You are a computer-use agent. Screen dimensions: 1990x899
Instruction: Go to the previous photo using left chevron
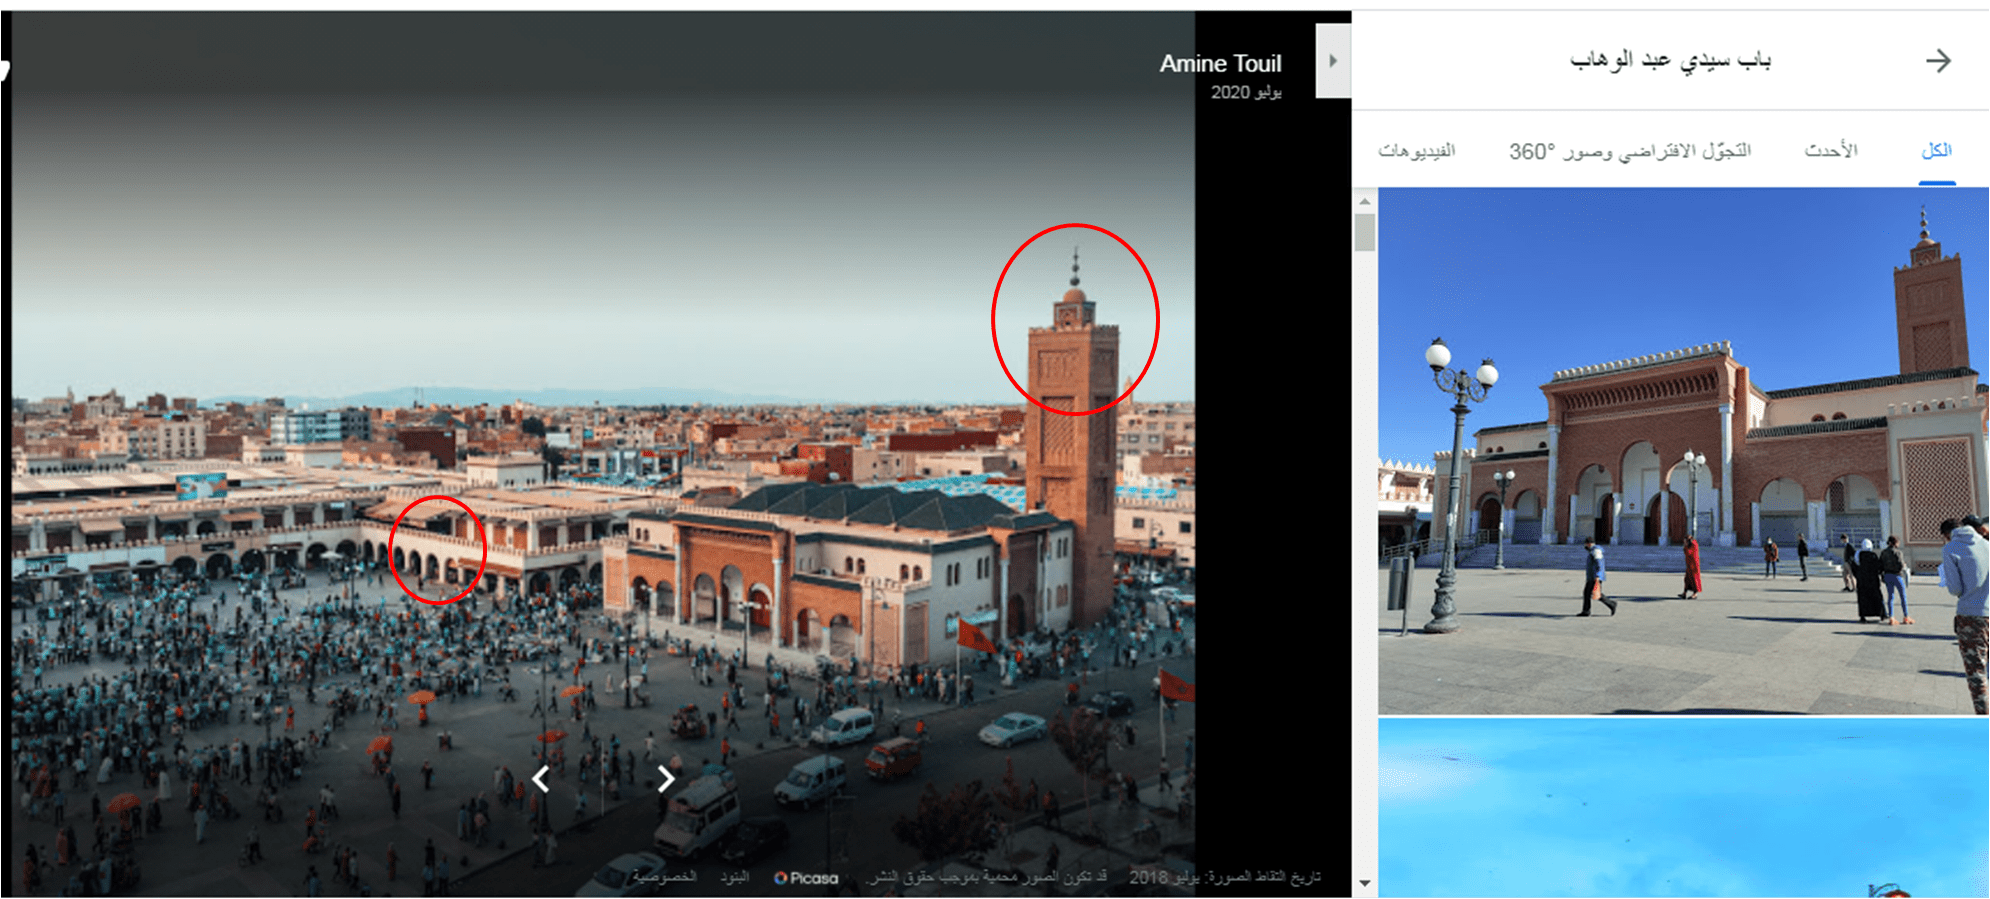(x=541, y=778)
